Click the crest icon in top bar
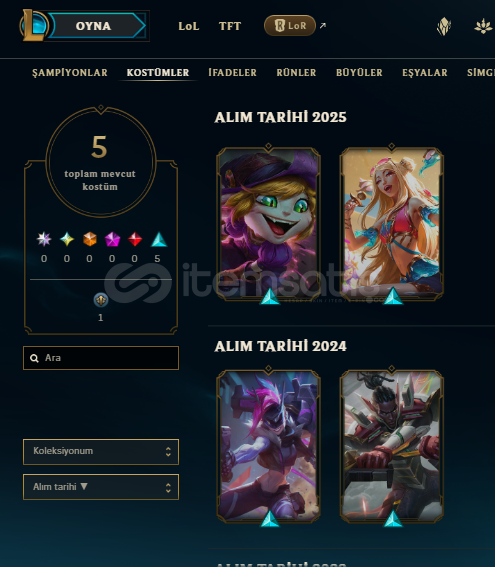The width and height of the screenshot is (495, 567). [x=444, y=26]
